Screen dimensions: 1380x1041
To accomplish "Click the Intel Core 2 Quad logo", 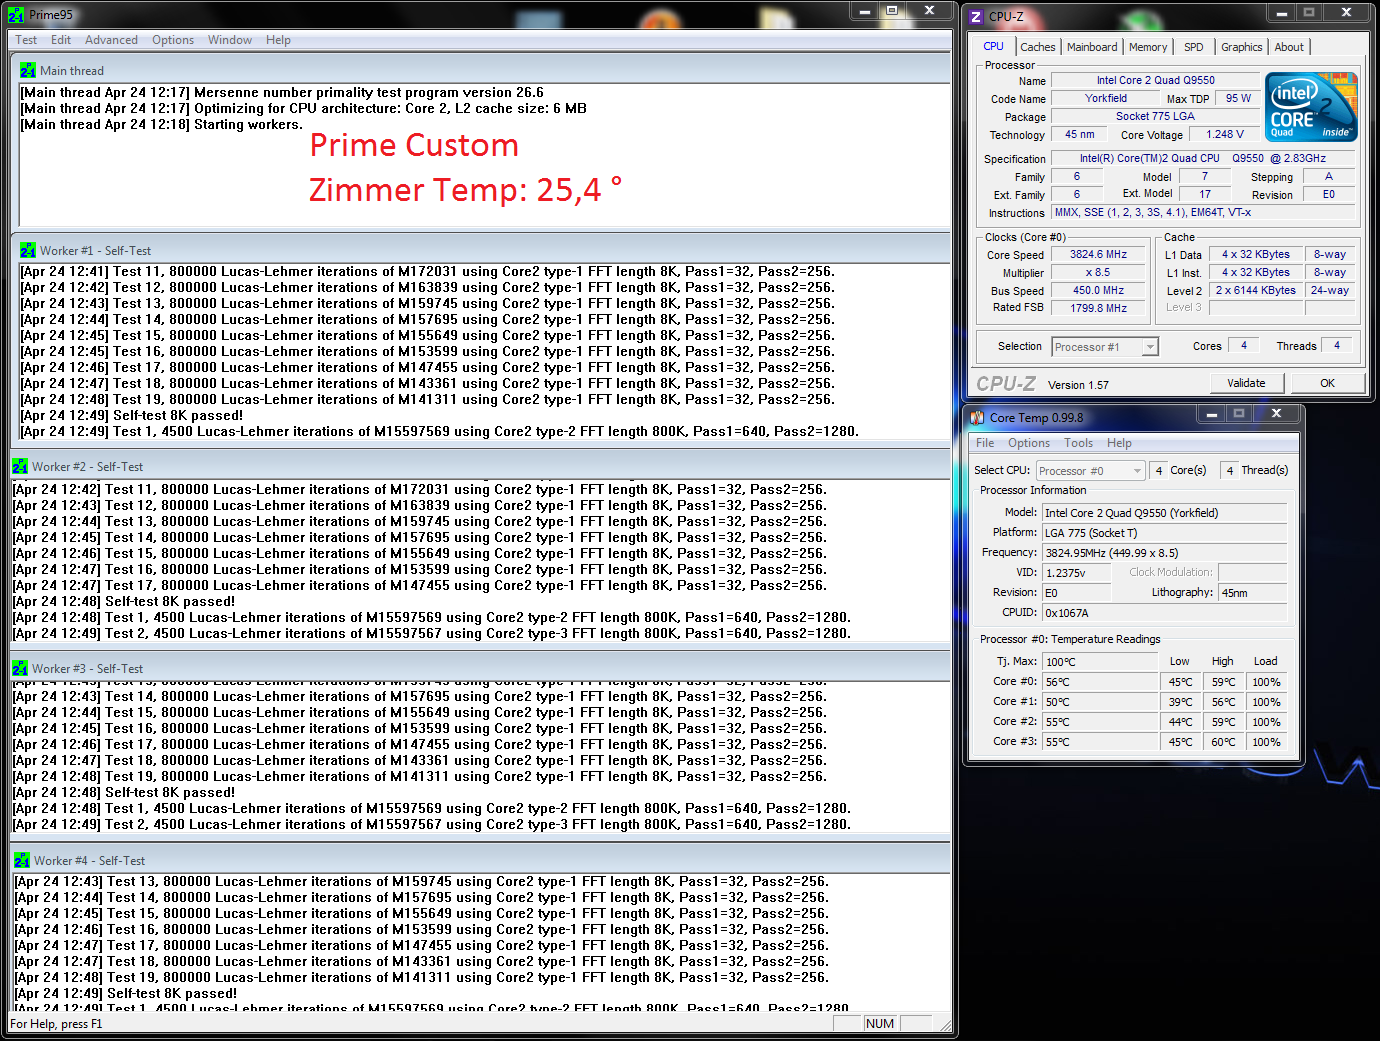I will [1311, 106].
